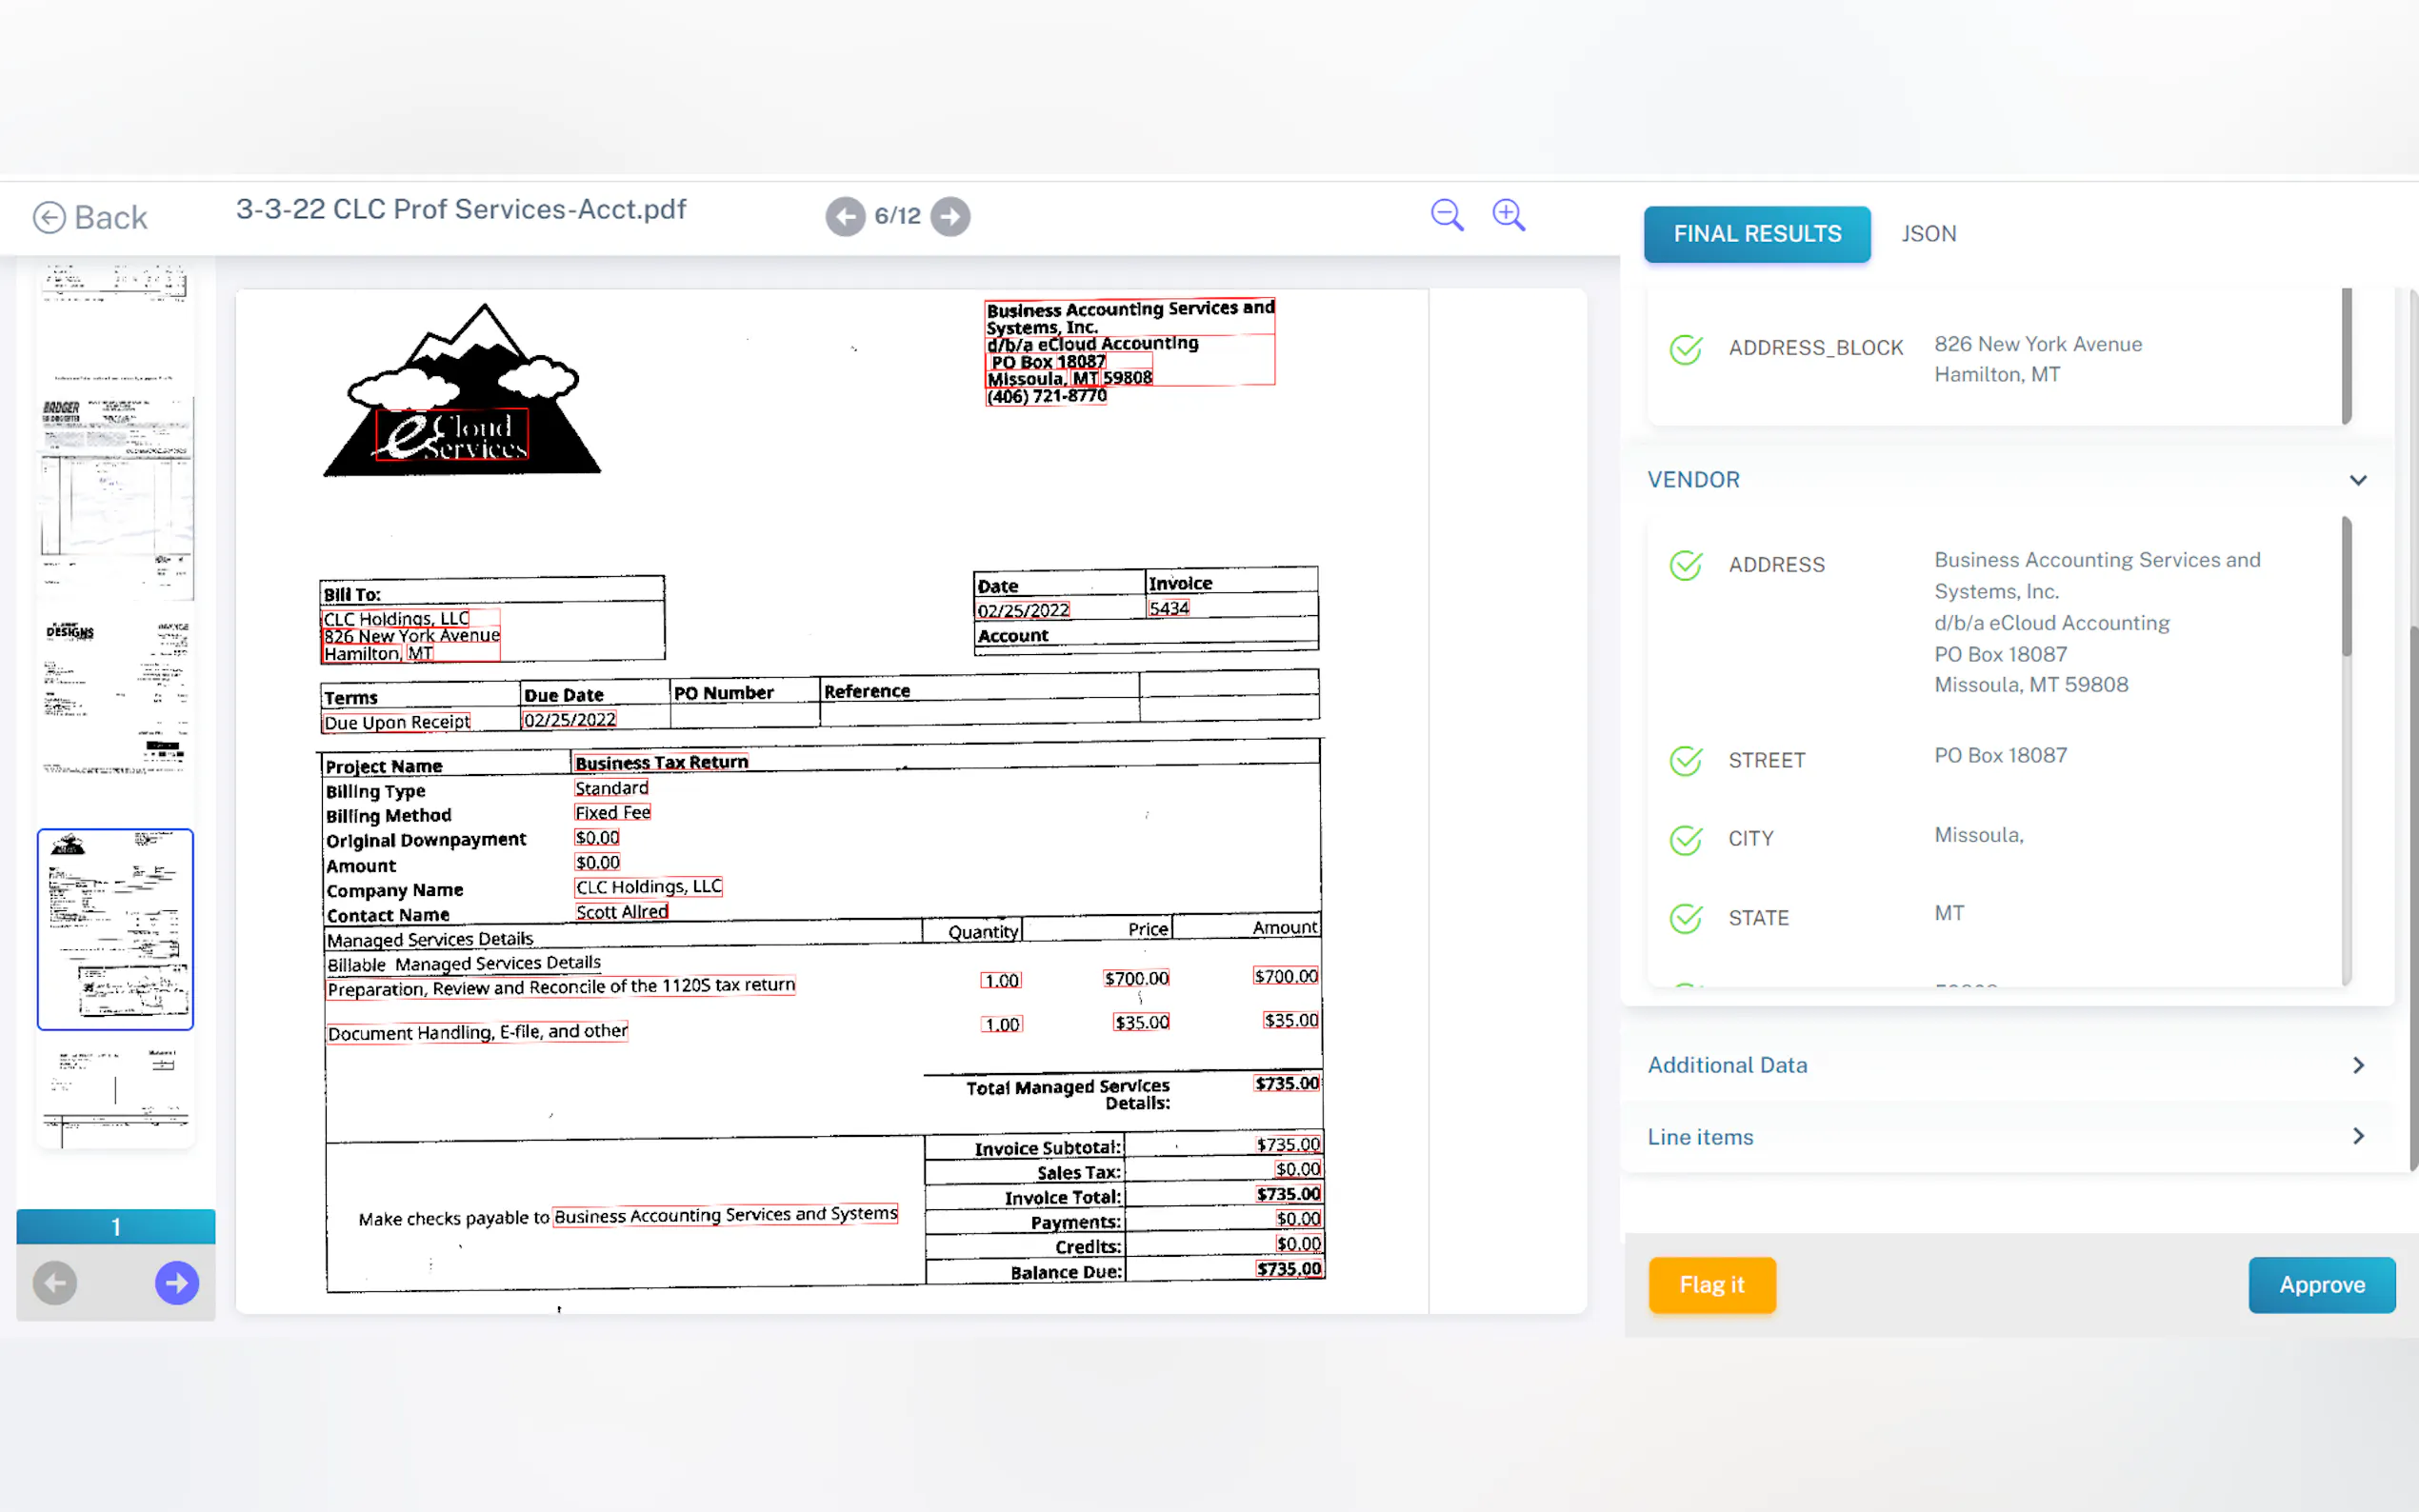Click the thumbnail next page arrow
2419x1512 pixels.
point(177,1283)
